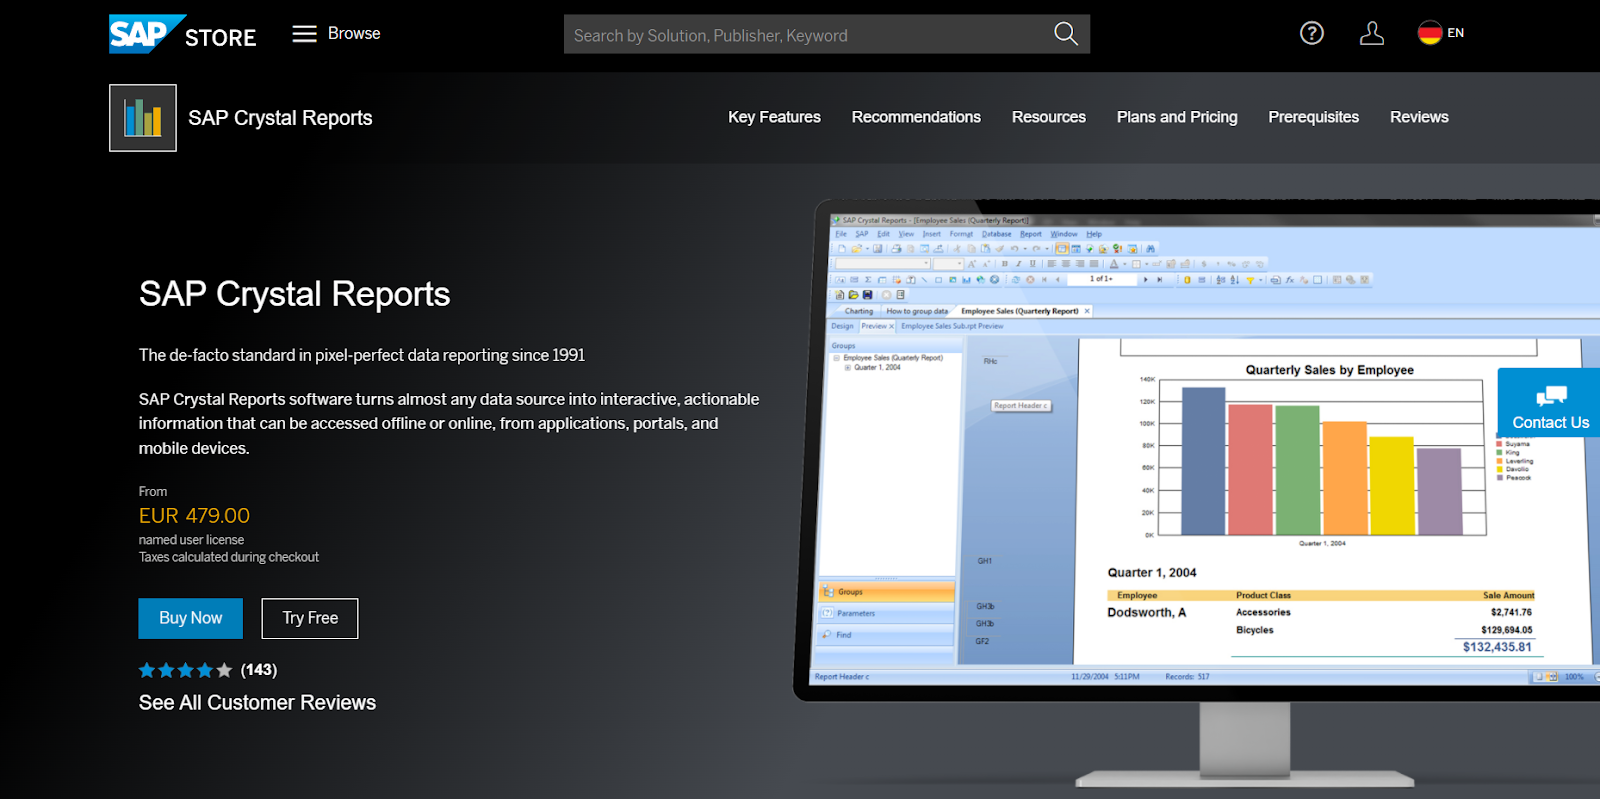The image size is (1600, 799).
Task: Click the Try Free button
Action: click(x=310, y=618)
